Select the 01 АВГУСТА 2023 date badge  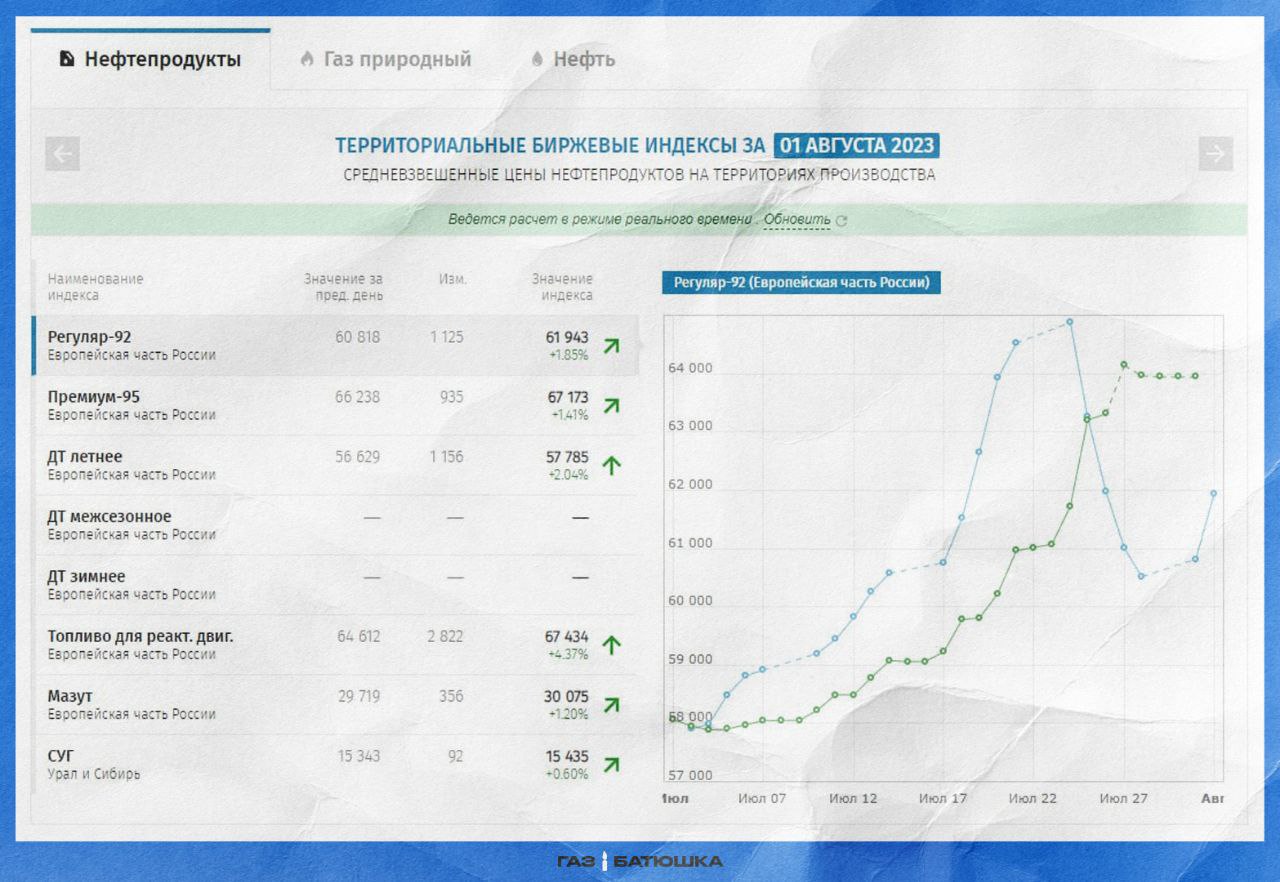coord(856,146)
